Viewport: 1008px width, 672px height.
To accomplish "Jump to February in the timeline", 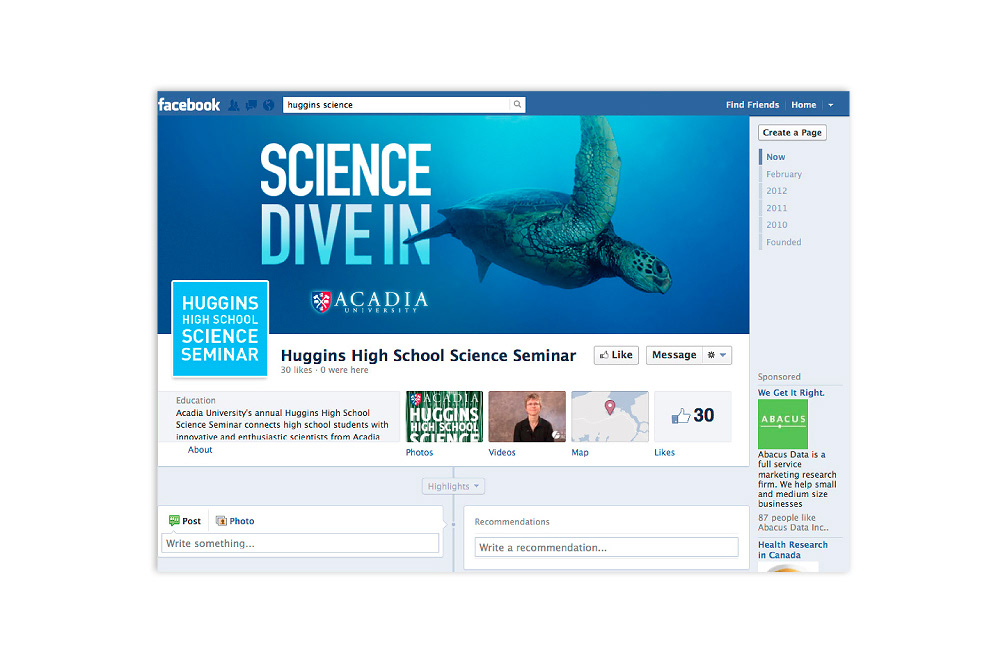I will (x=784, y=174).
